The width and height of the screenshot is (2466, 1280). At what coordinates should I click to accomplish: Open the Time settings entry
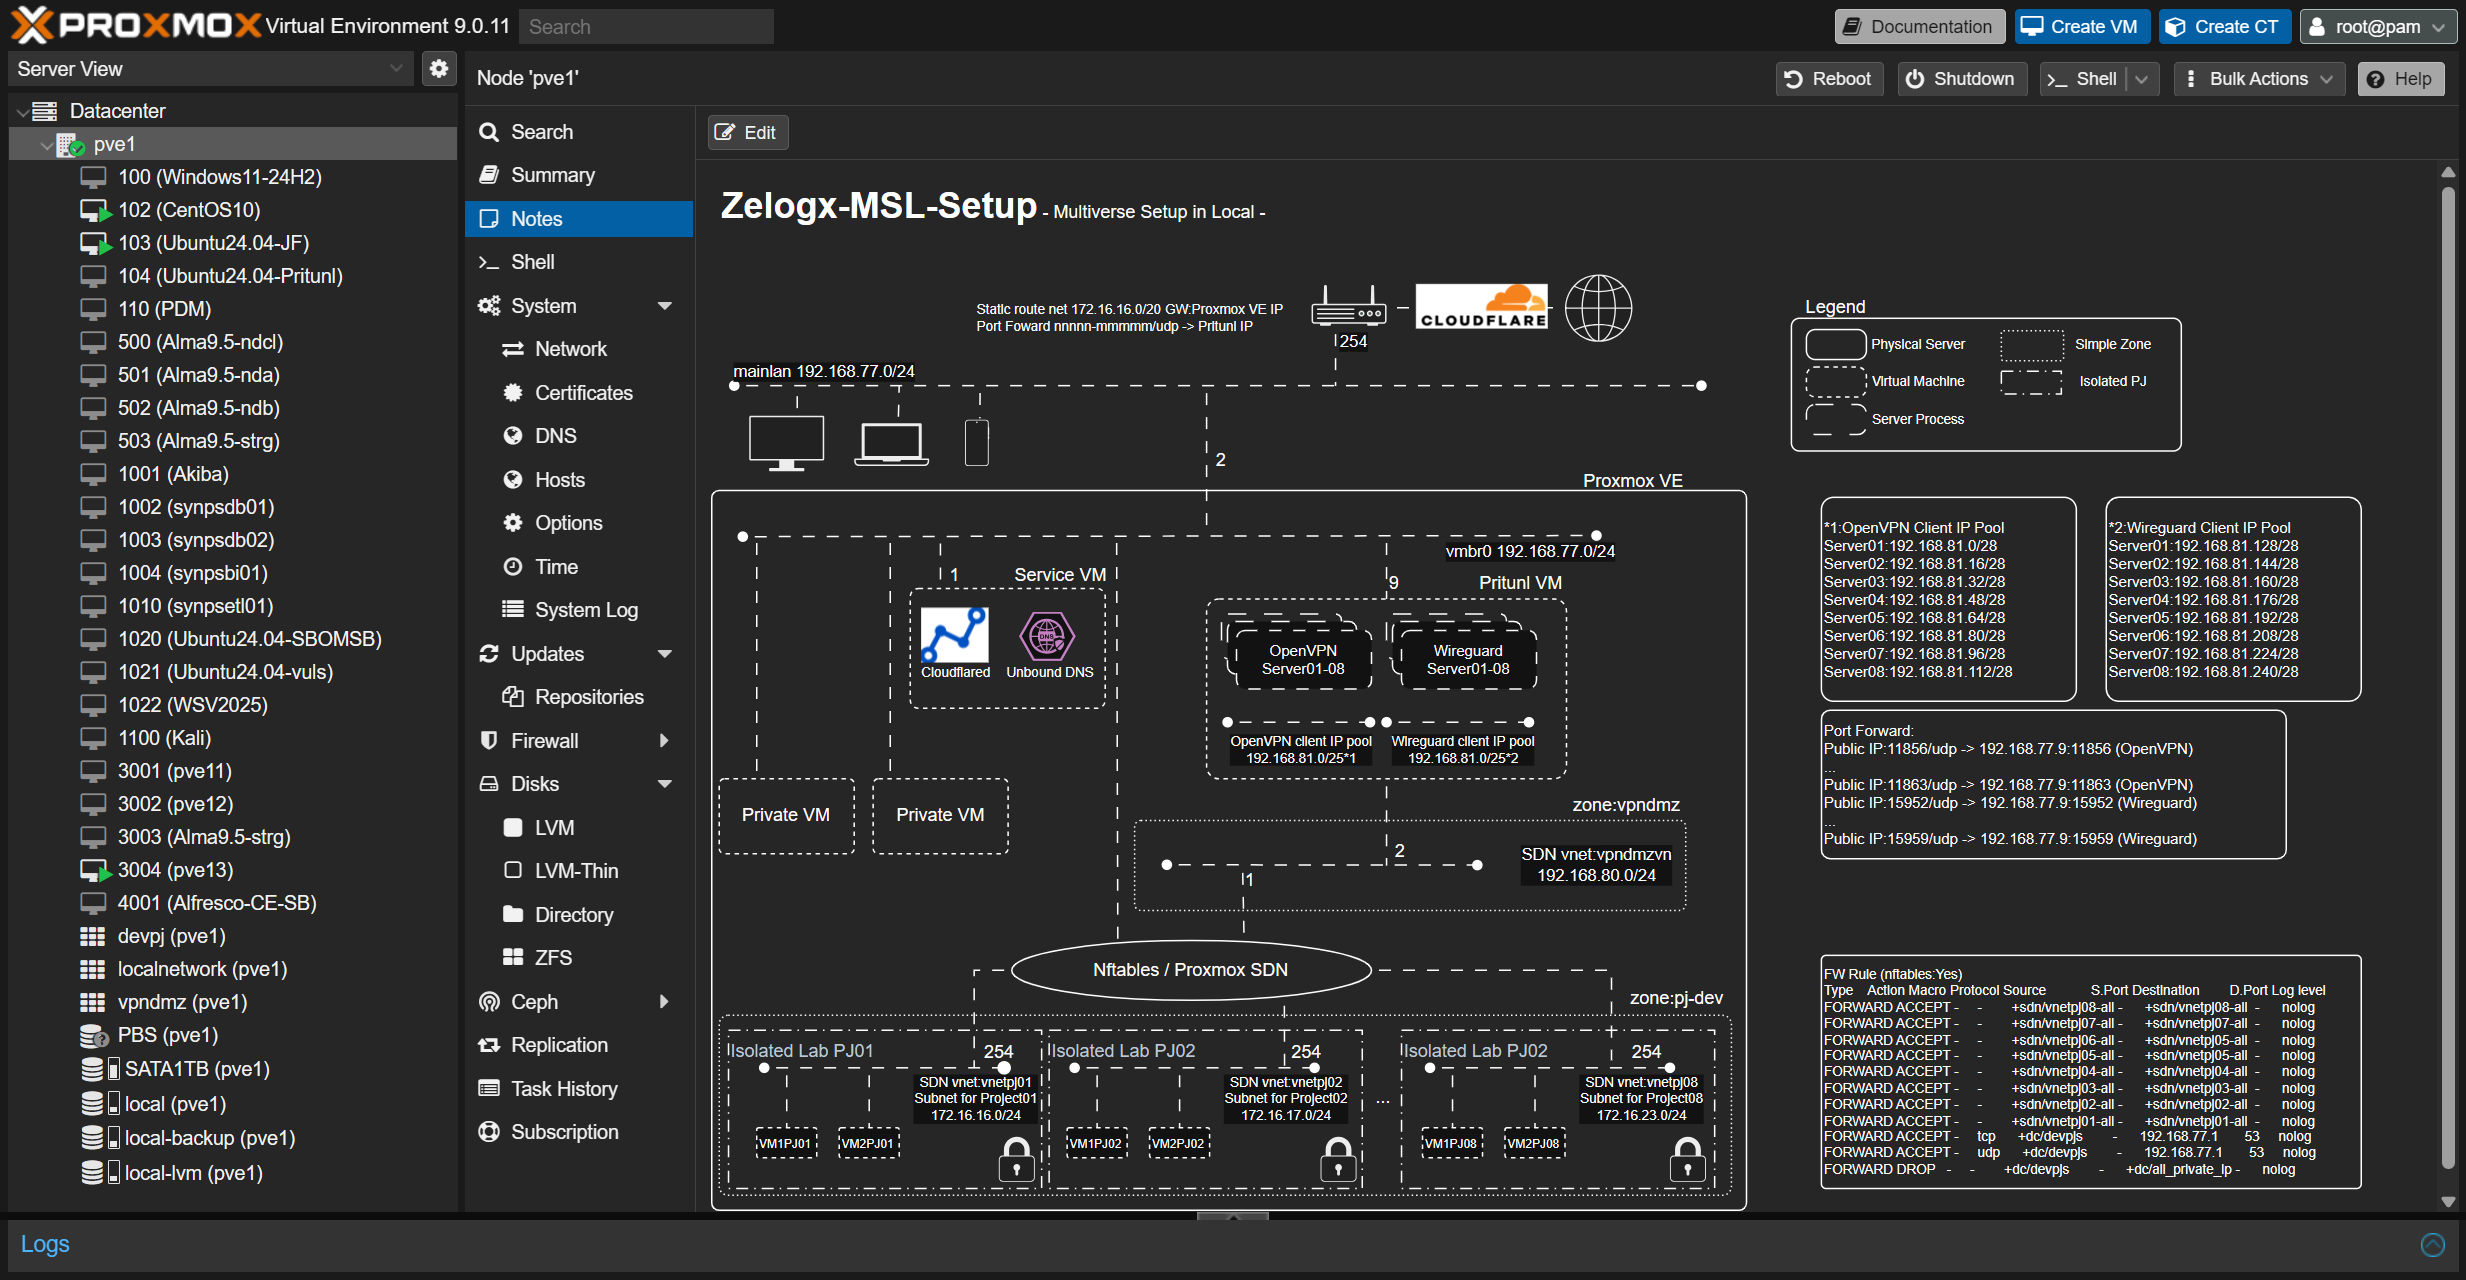click(554, 566)
